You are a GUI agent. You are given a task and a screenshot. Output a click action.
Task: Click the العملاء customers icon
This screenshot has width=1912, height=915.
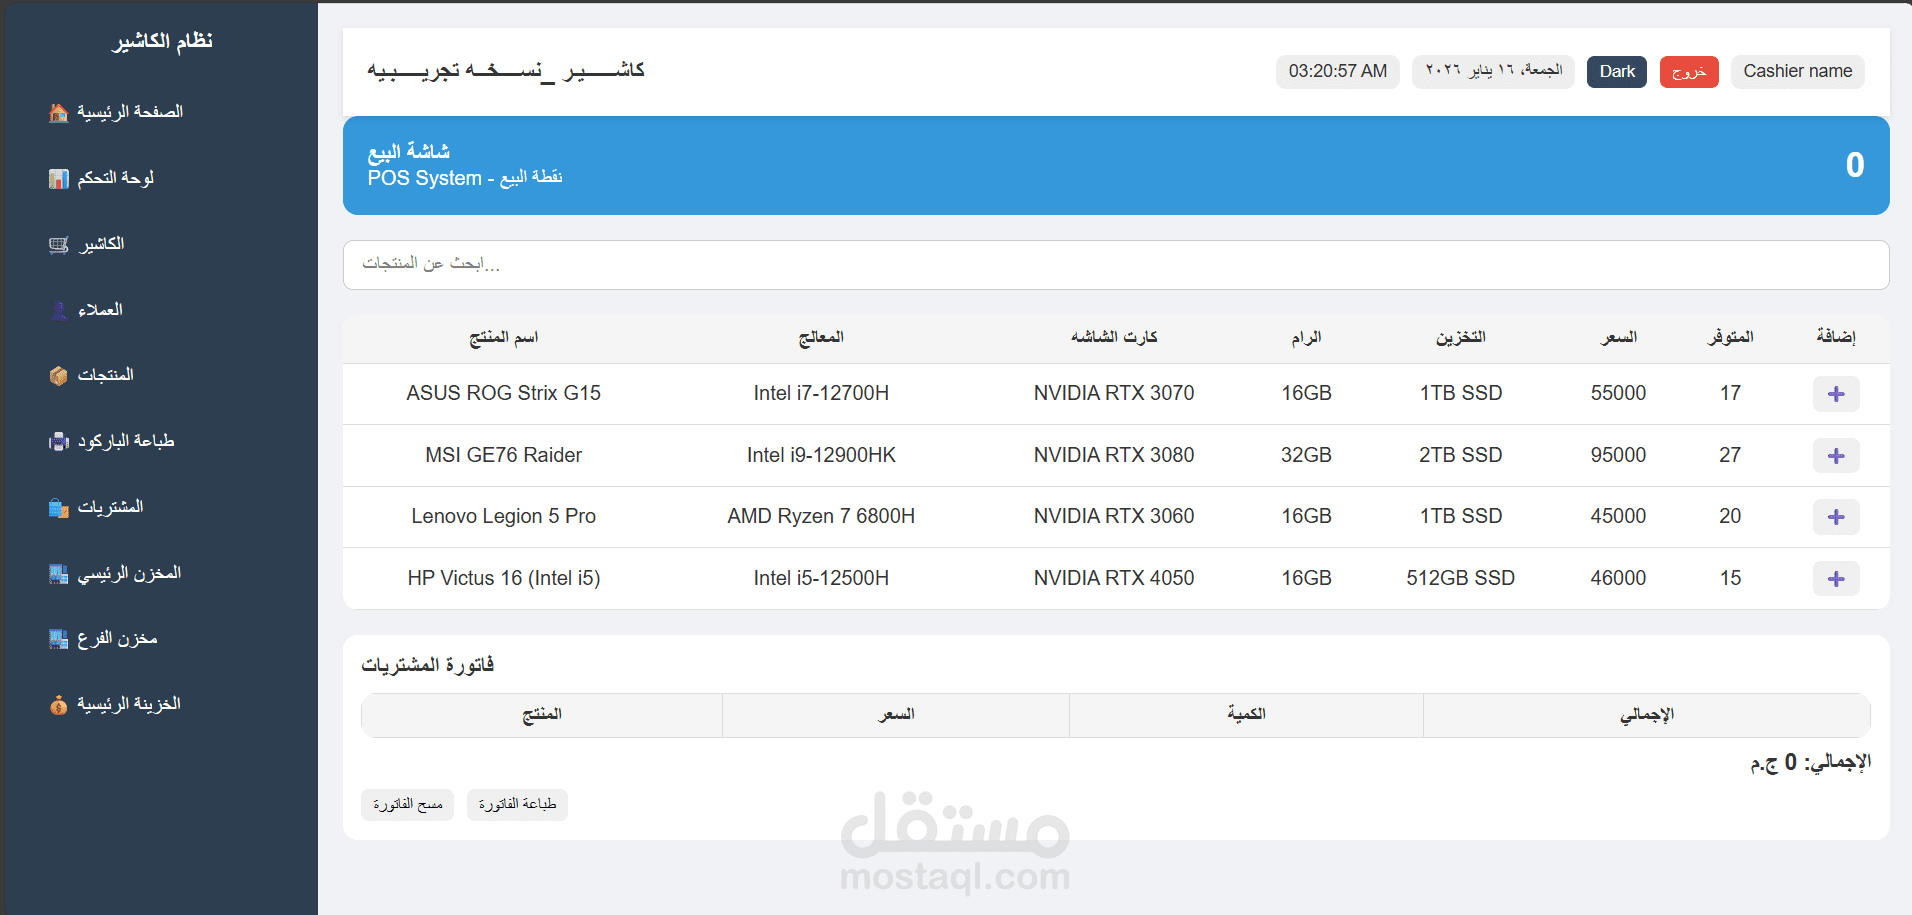pyautogui.click(x=57, y=310)
